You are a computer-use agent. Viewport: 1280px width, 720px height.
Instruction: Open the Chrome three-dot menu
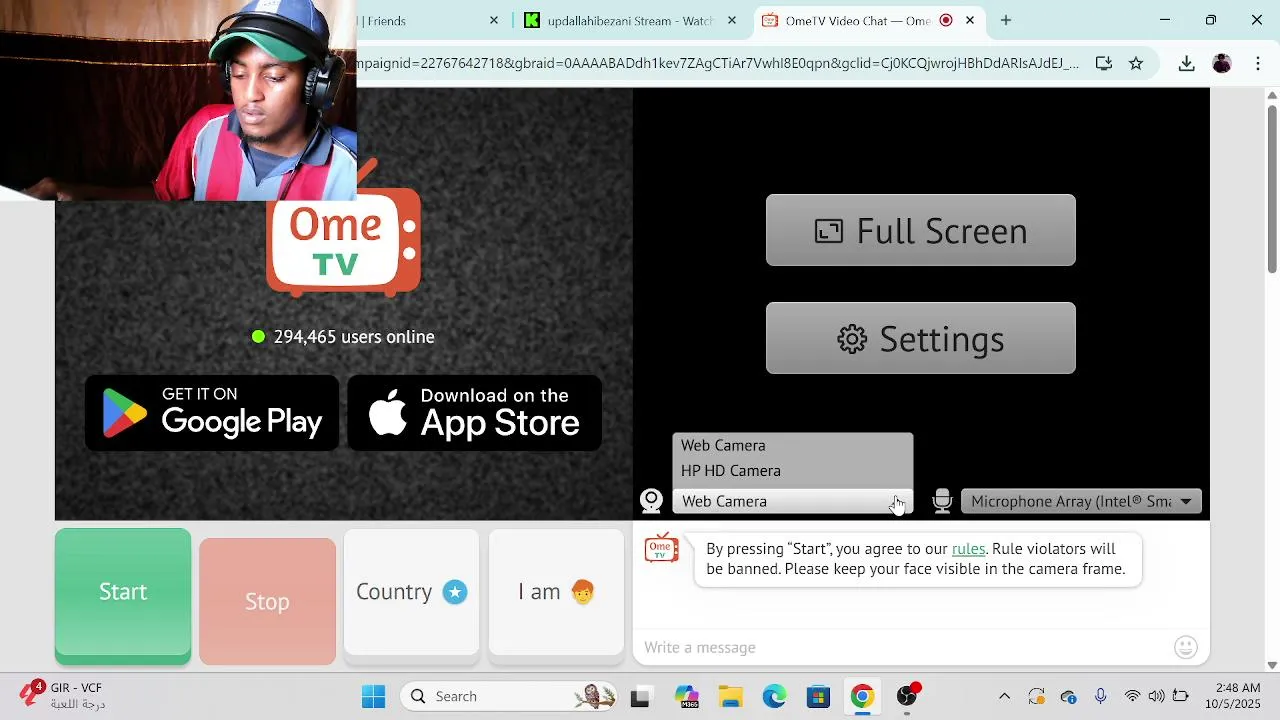pyautogui.click(x=1258, y=63)
